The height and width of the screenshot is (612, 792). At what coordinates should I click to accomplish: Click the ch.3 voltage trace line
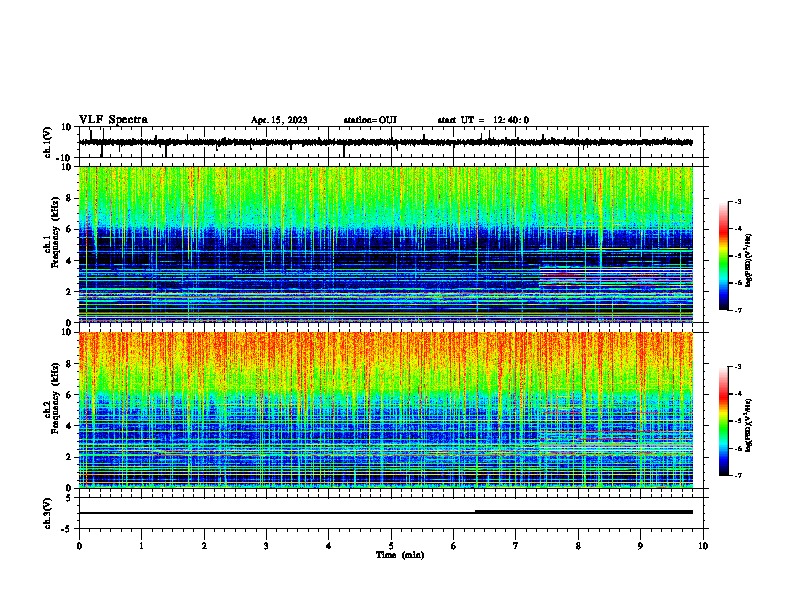pos(386,513)
